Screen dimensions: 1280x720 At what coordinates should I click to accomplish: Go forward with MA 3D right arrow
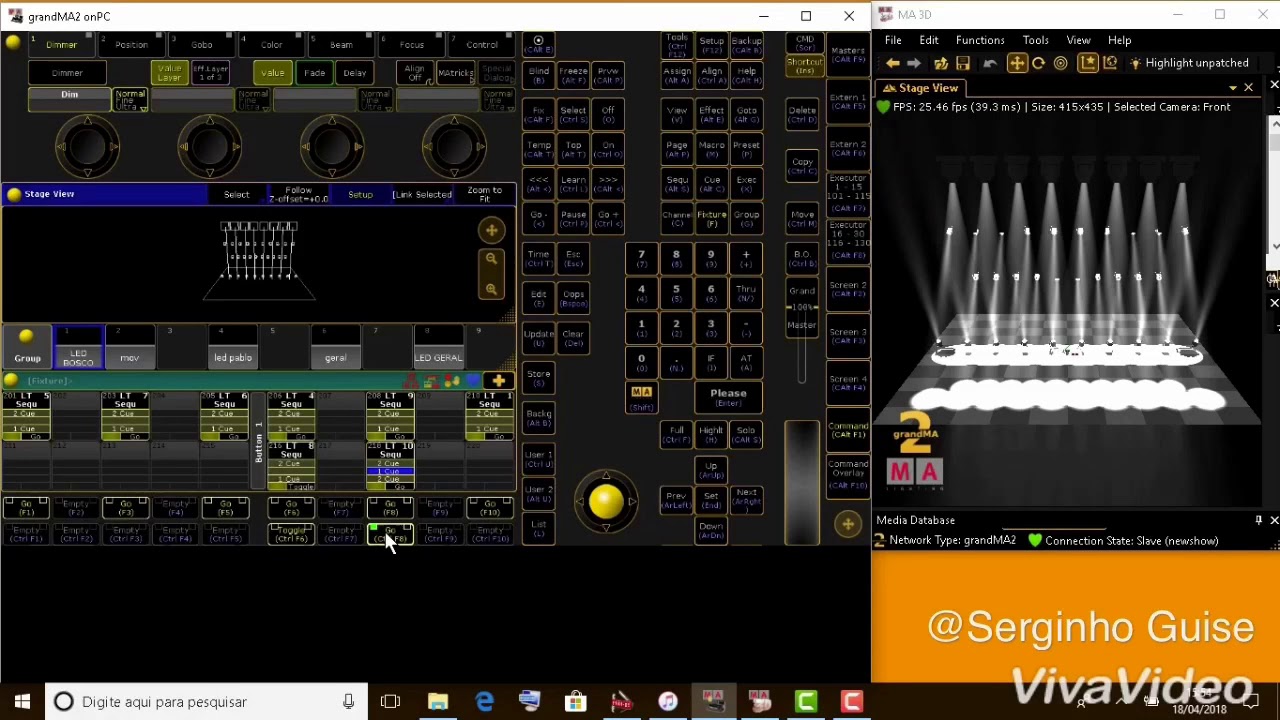tap(914, 63)
